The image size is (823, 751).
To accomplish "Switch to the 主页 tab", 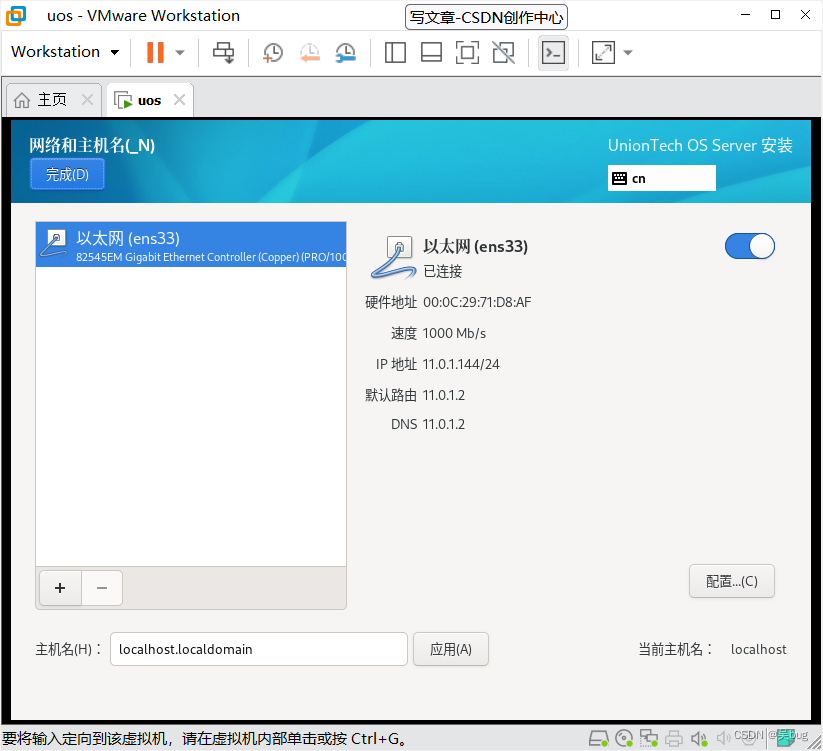I will click(48, 99).
